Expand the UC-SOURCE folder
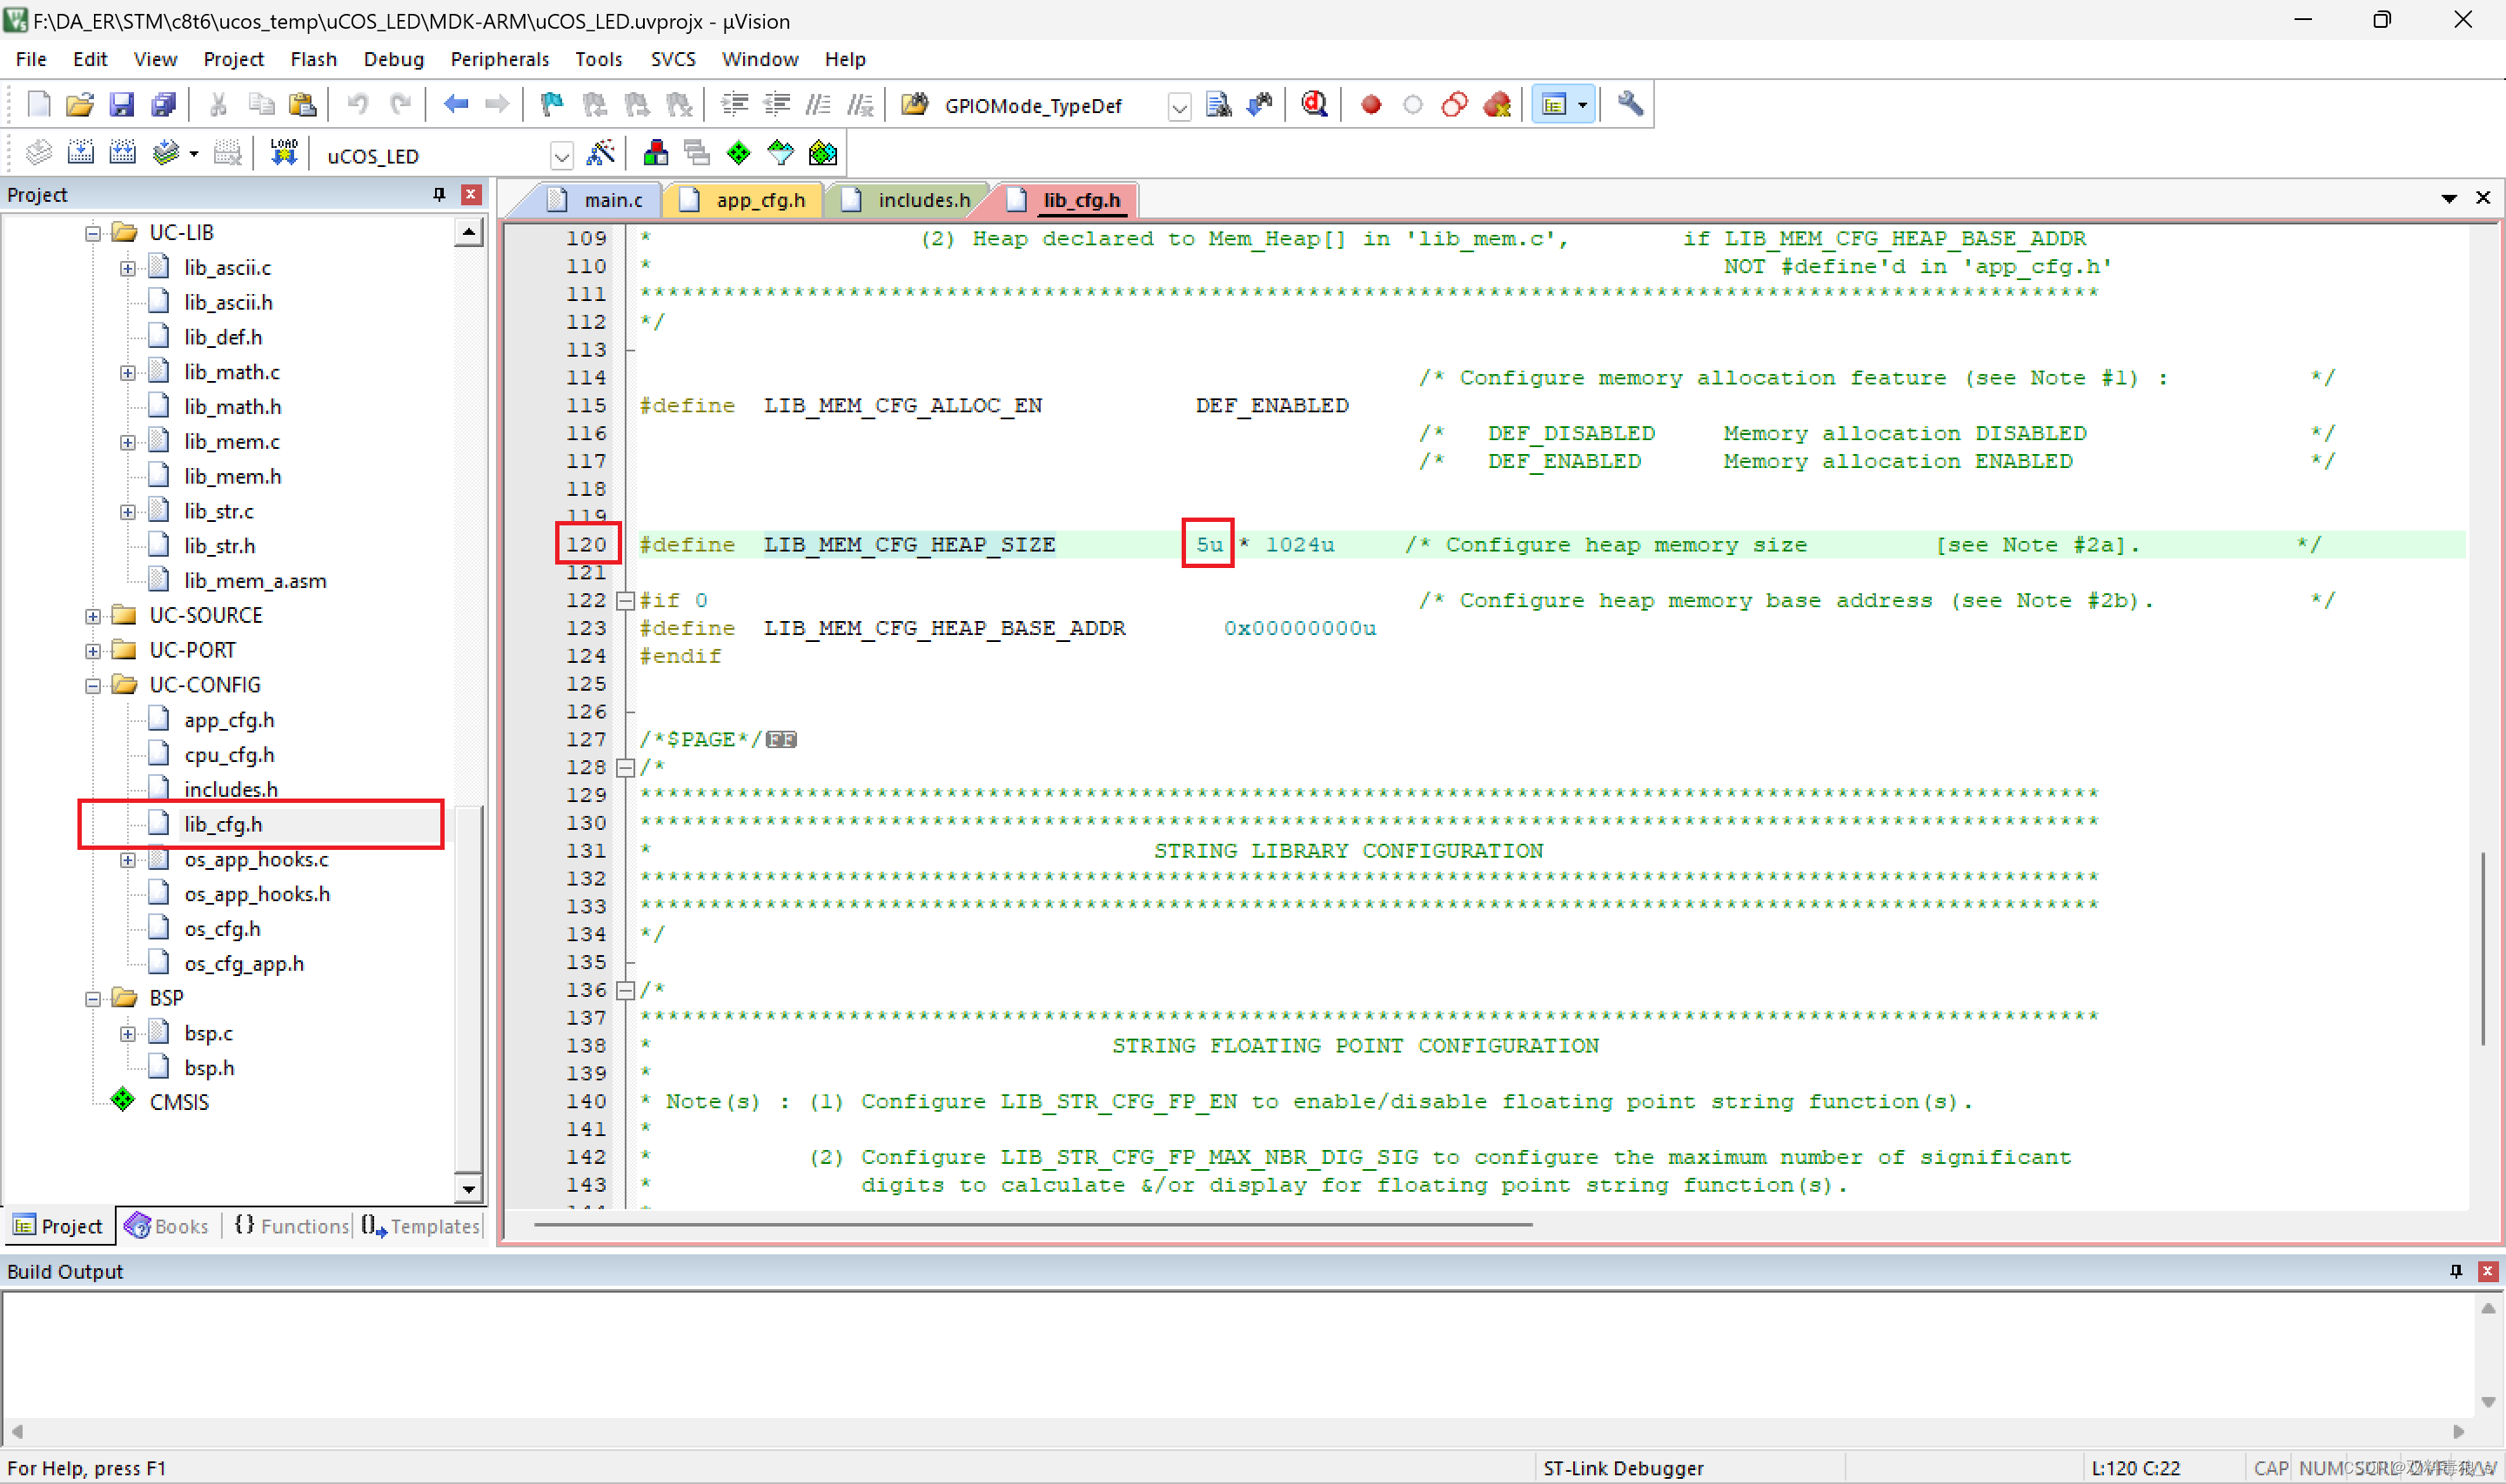Image resolution: width=2506 pixels, height=1484 pixels. (93, 616)
